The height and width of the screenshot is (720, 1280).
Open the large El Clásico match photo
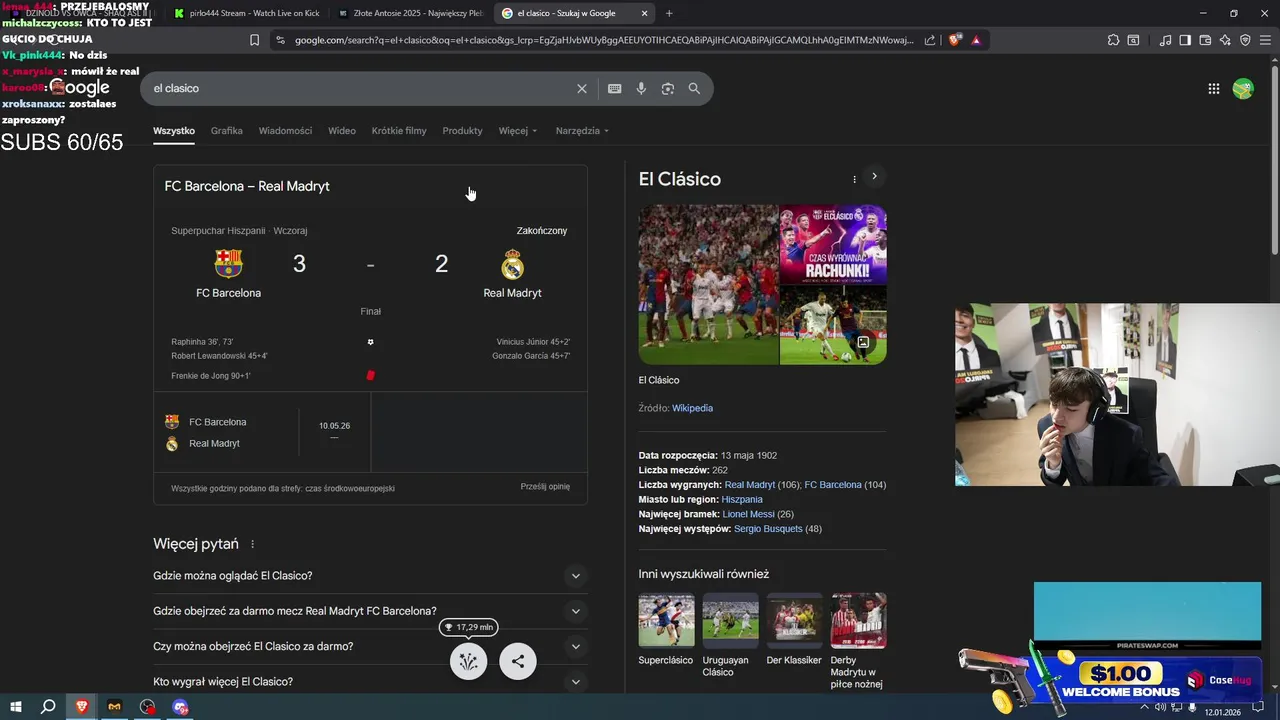[708, 285]
